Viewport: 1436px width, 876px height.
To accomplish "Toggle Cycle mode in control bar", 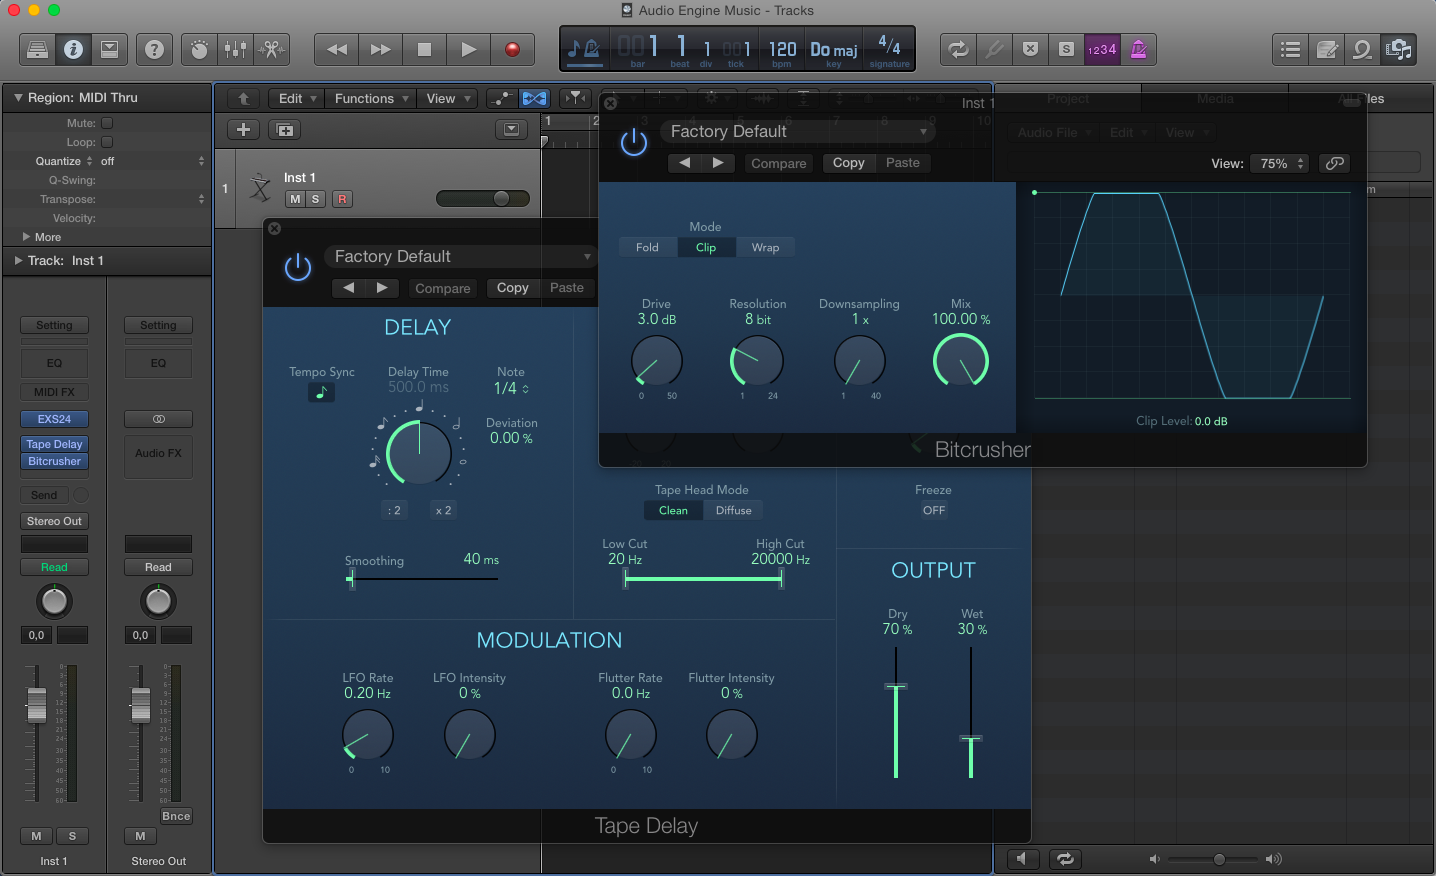I will coord(958,49).
